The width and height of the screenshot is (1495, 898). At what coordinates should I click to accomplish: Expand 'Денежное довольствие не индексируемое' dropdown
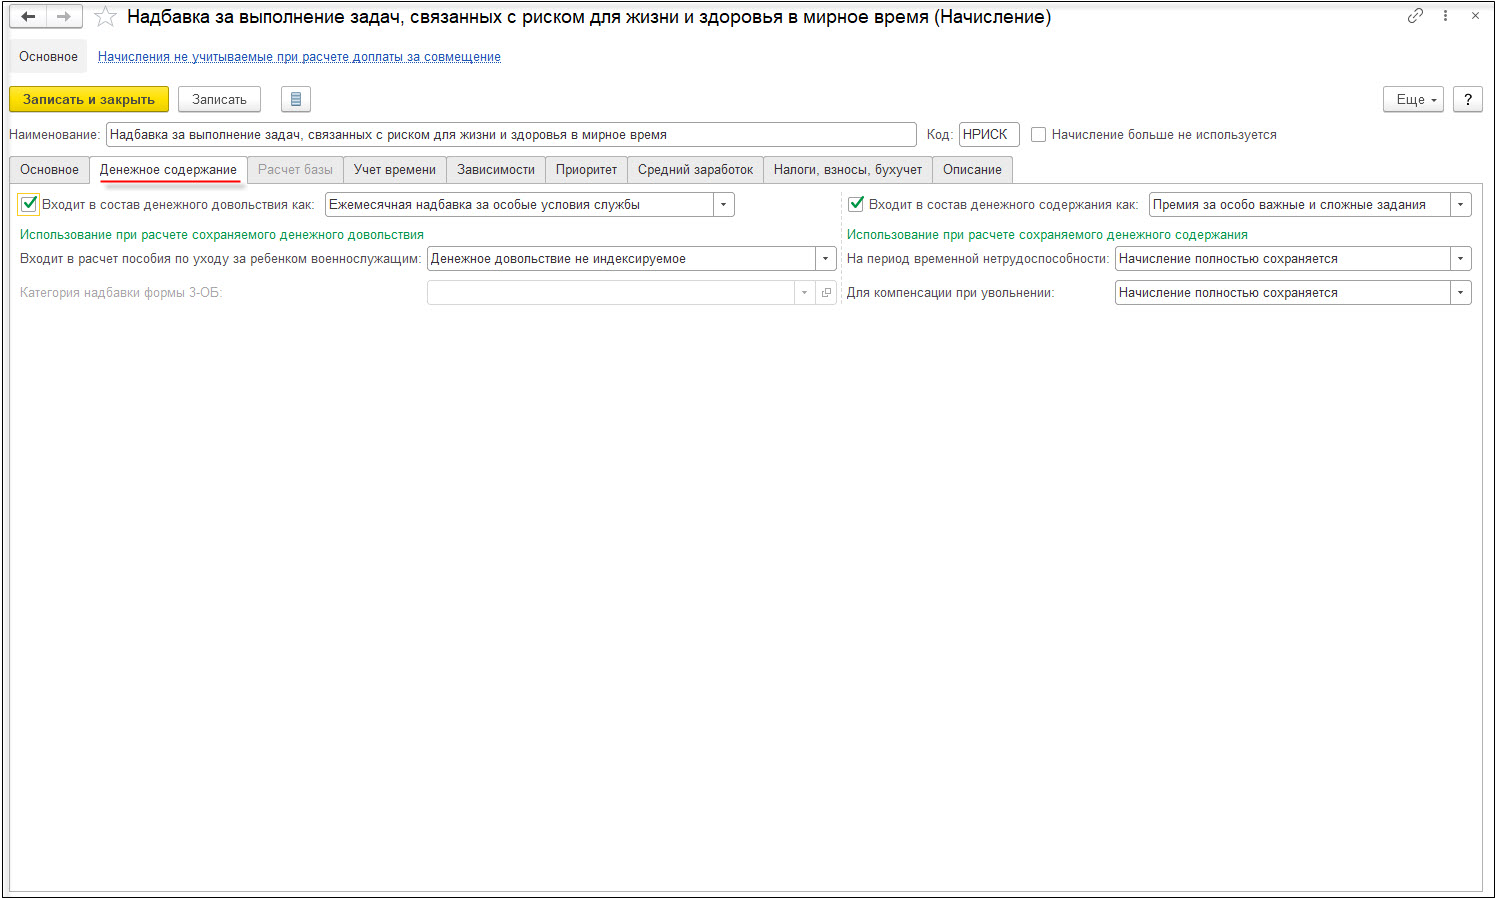tap(826, 259)
